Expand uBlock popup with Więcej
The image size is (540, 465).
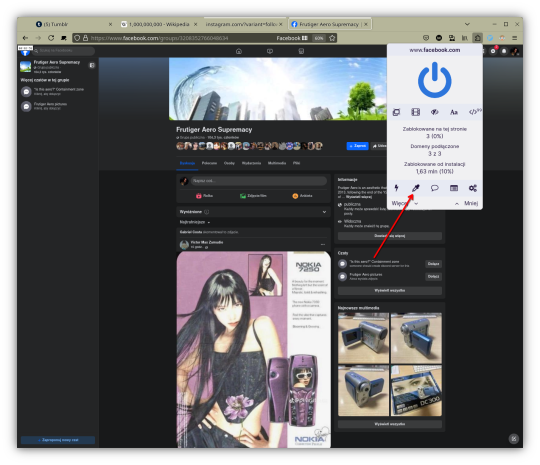tap(404, 203)
